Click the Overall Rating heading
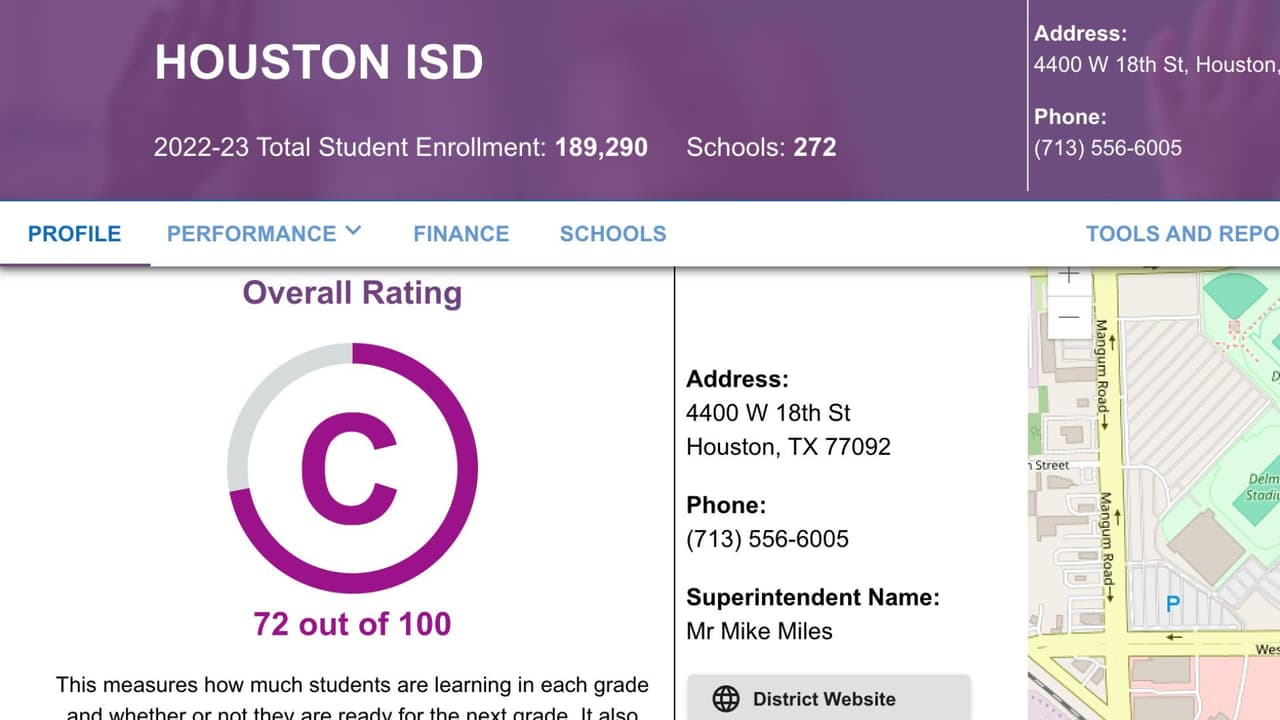Viewport: 1280px width, 720px height. point(352,293)
